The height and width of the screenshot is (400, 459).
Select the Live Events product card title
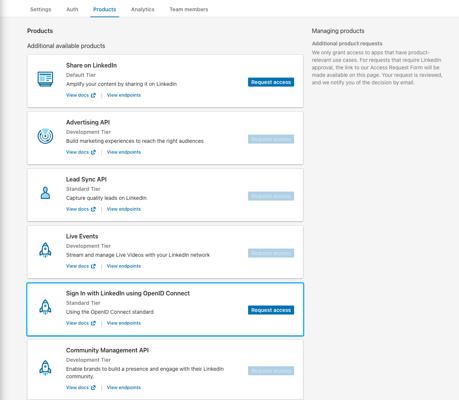pos(82,236)
